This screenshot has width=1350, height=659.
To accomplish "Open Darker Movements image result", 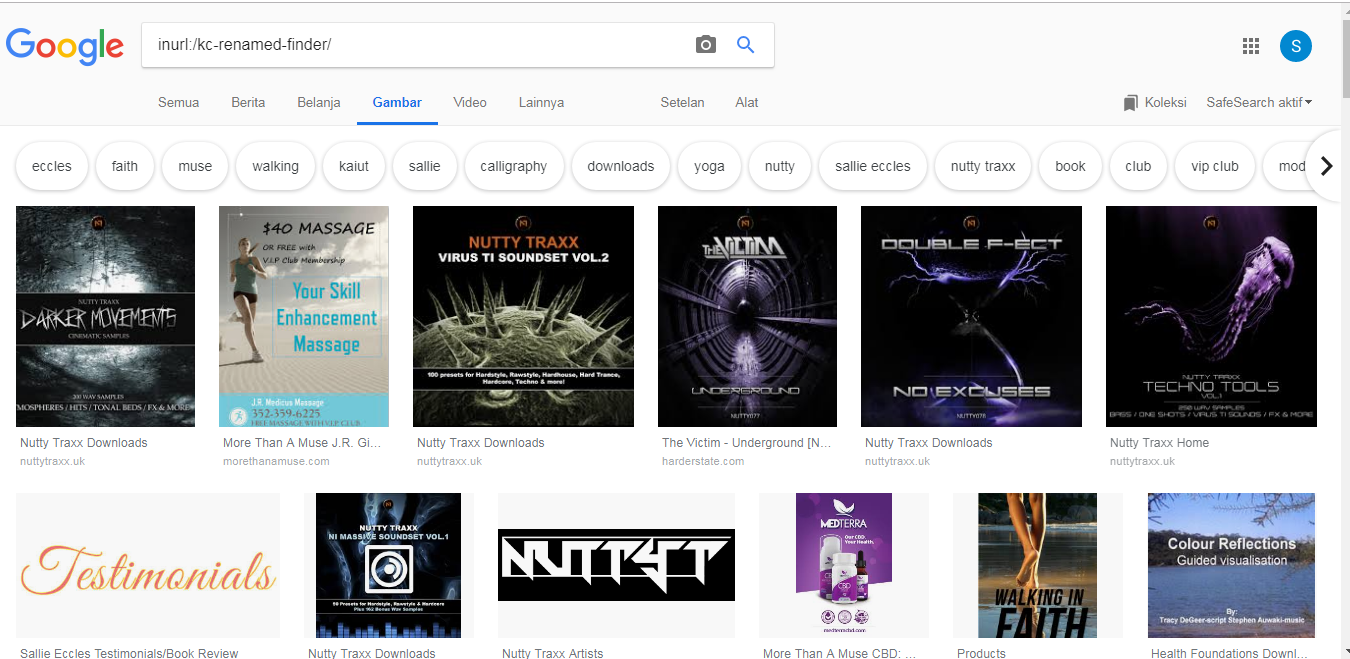I will pyautogui.click(x=105, y=316).
